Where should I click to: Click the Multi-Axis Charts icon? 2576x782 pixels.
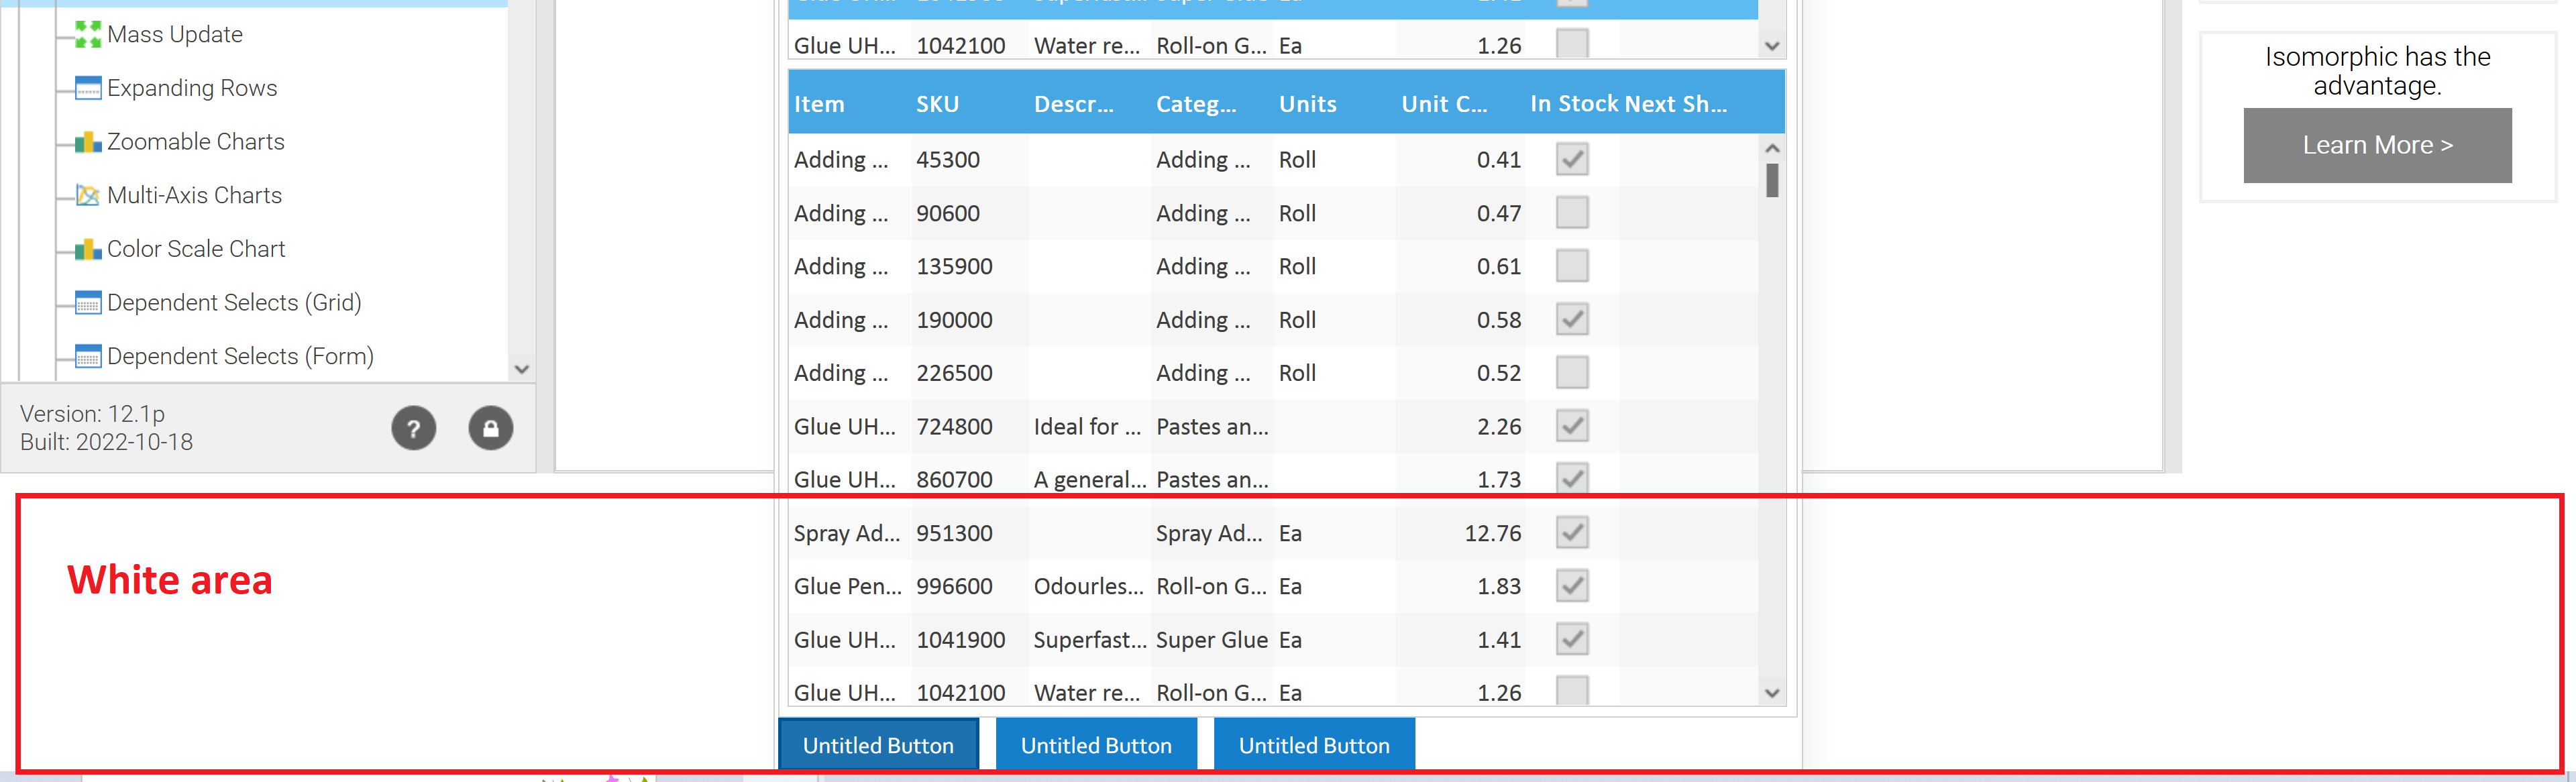[88, 196]
